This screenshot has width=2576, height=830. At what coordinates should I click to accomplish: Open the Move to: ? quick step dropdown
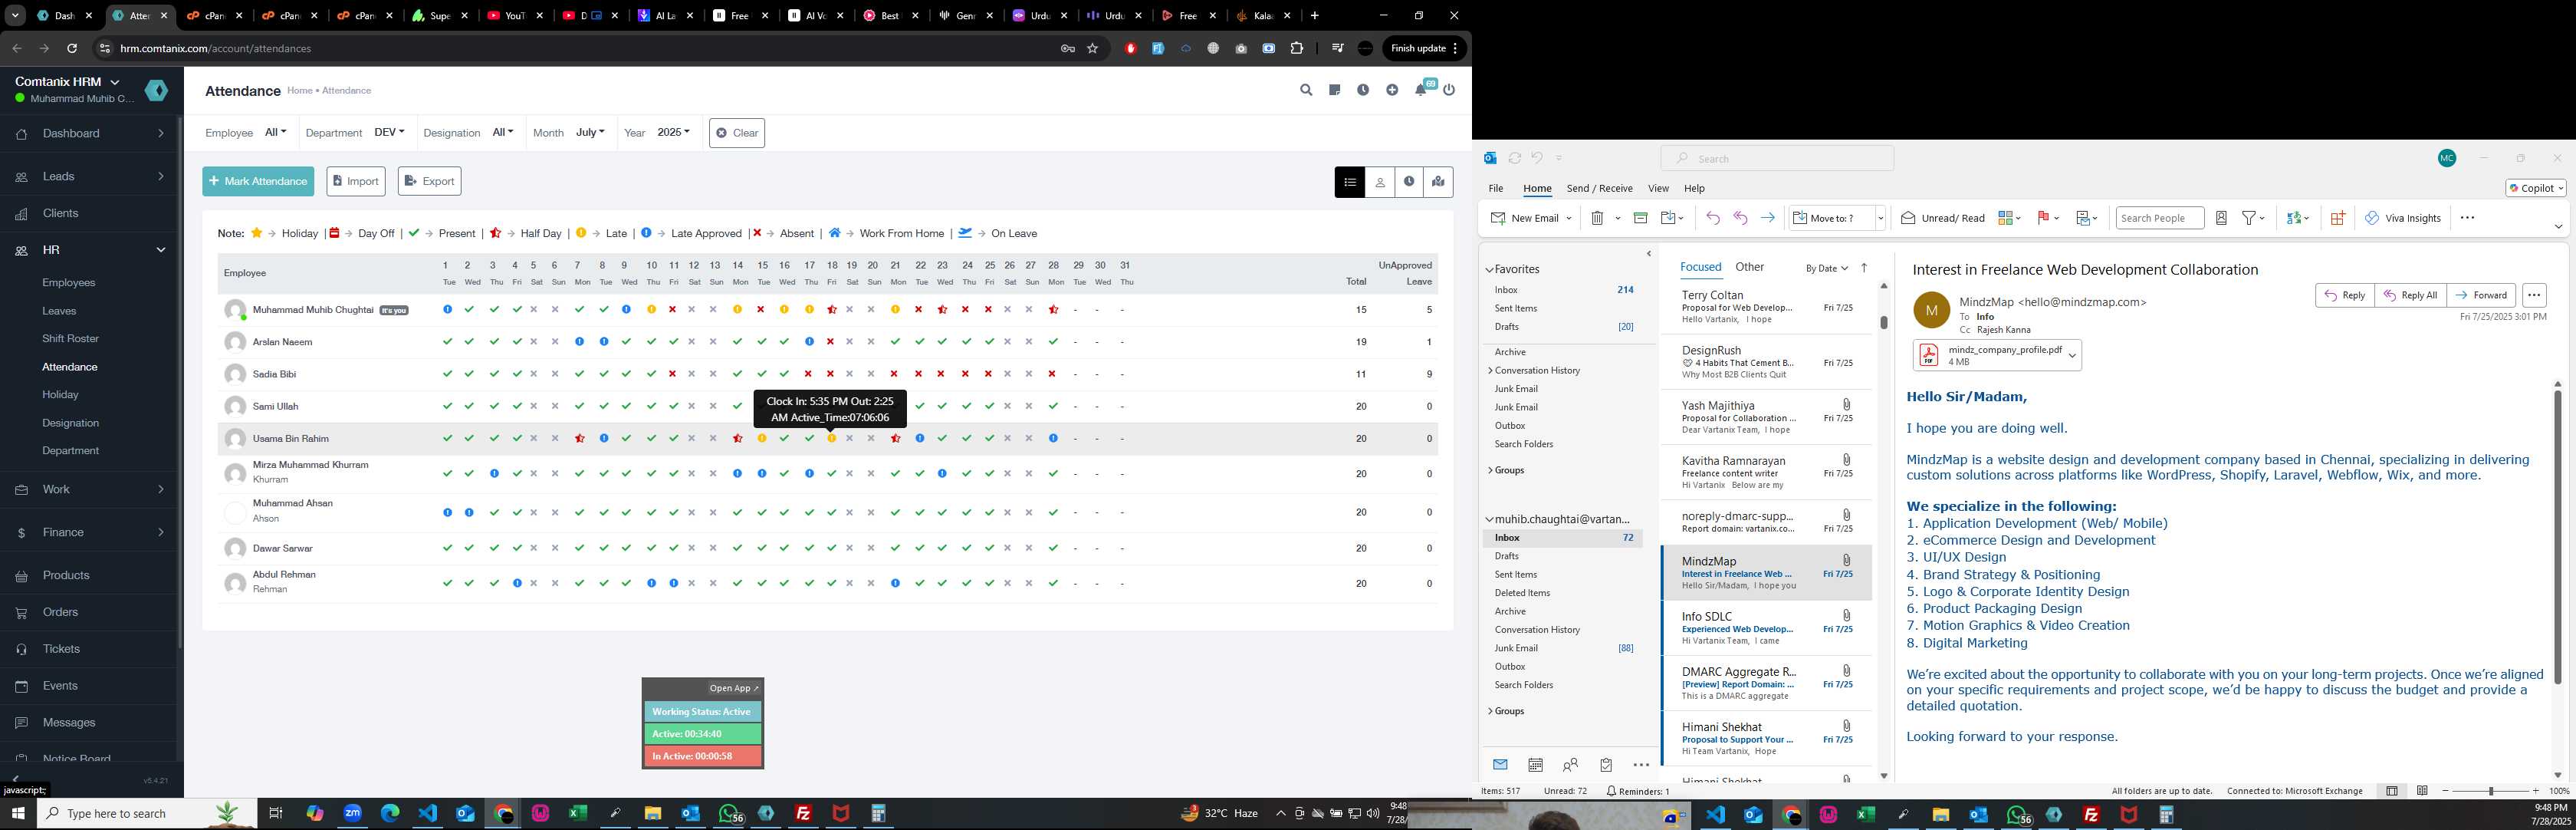coord(1880,218)
